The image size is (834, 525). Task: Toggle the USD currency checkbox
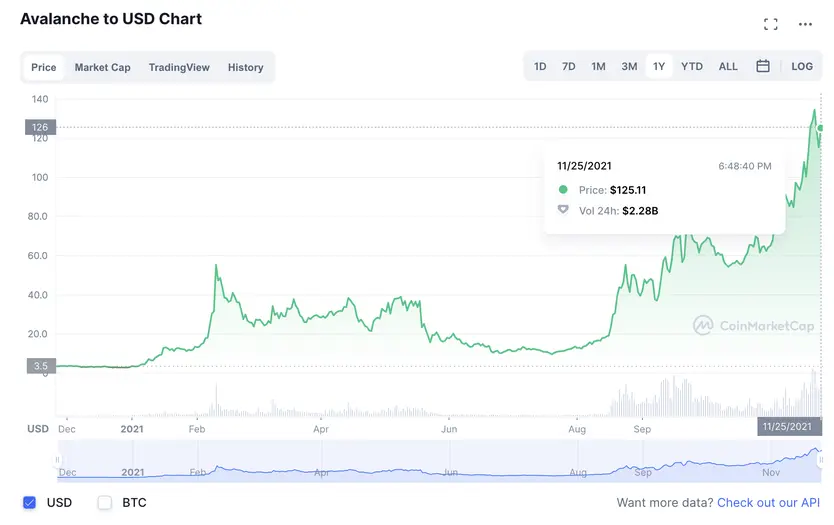pos(29,502)
